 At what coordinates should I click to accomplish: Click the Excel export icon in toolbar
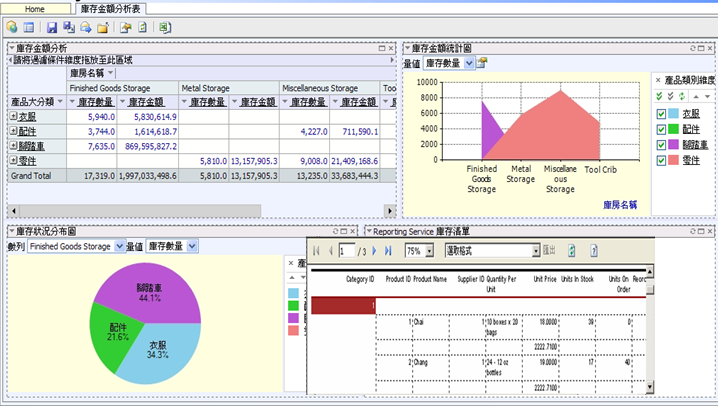pos(164,26)
